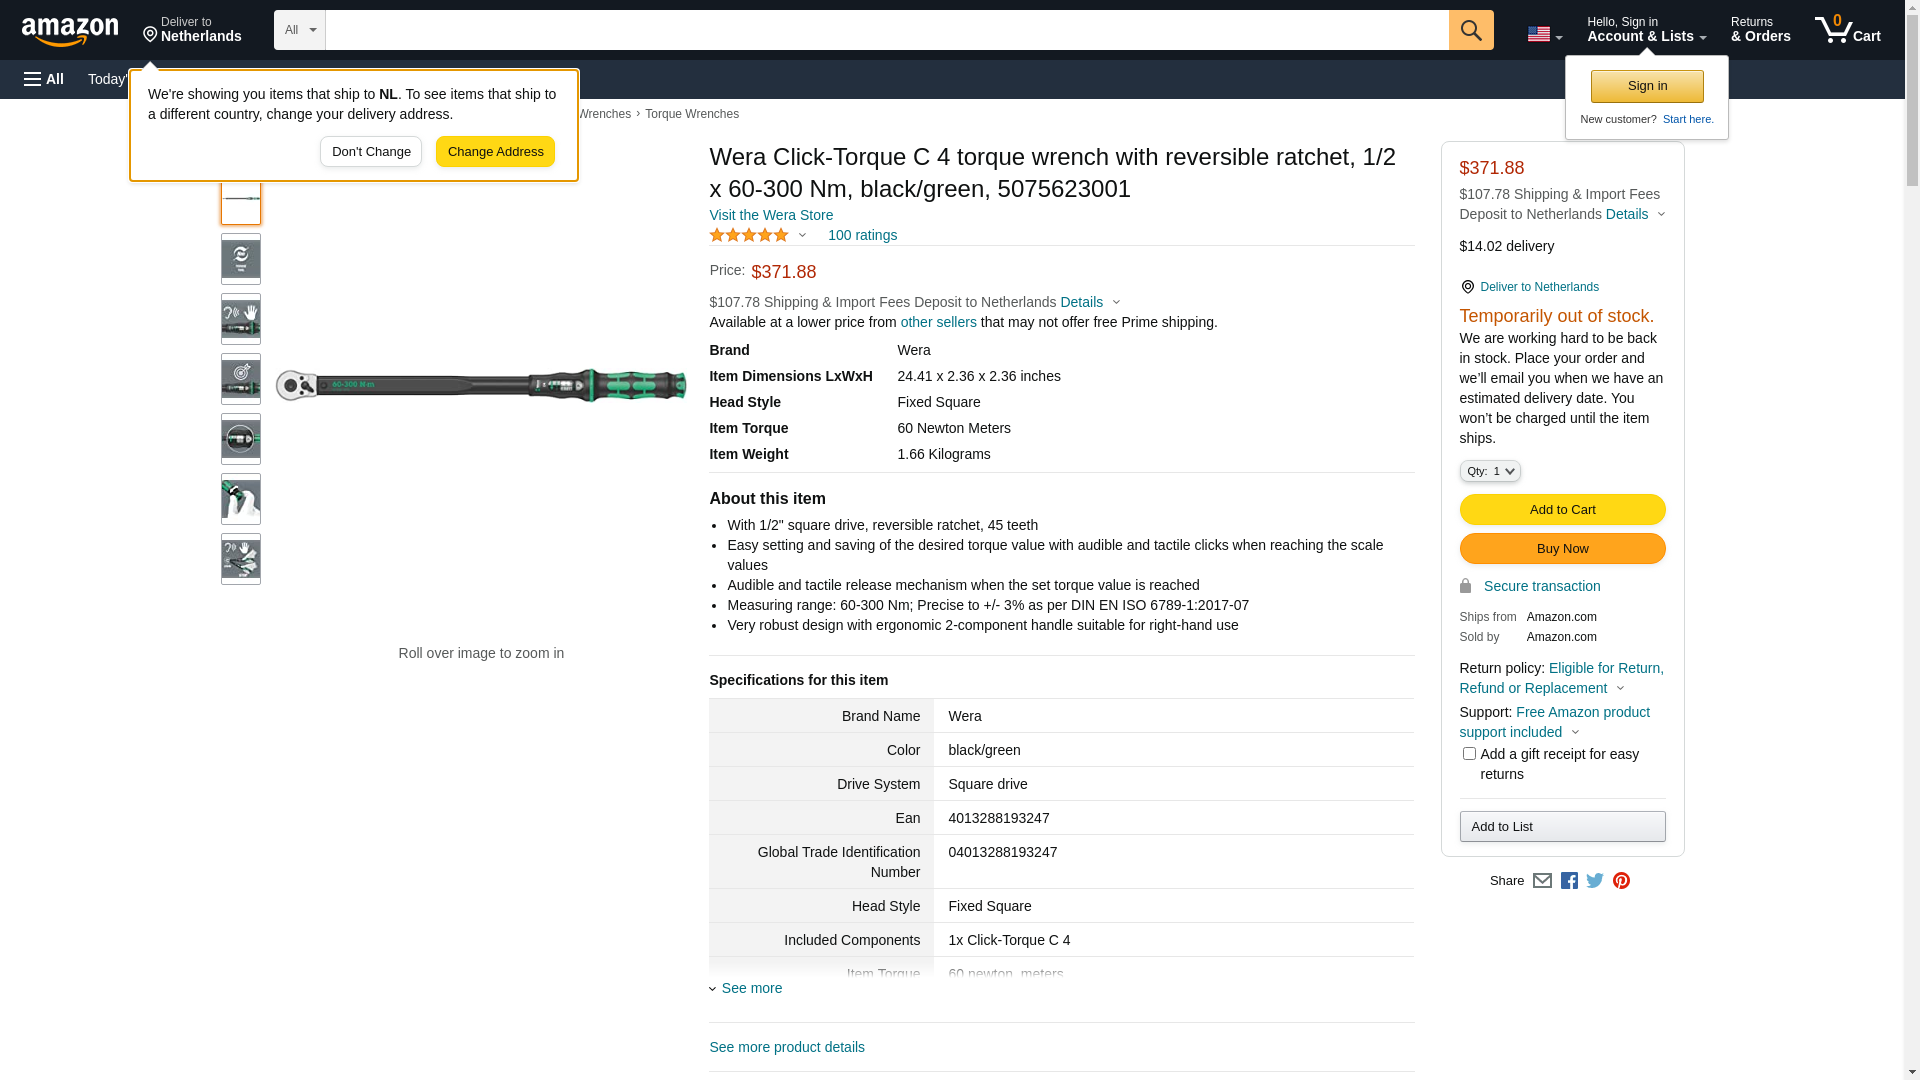Check the gift receipt checkbox
Viewport: 1920px width, 1080px height.
[x=1469, y=754]
